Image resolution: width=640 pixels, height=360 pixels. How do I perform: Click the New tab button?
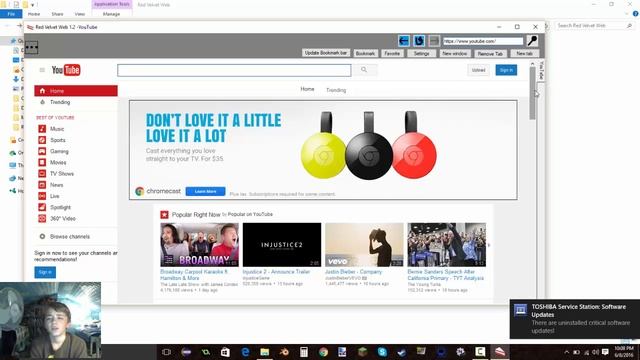(x=524, y=53)
